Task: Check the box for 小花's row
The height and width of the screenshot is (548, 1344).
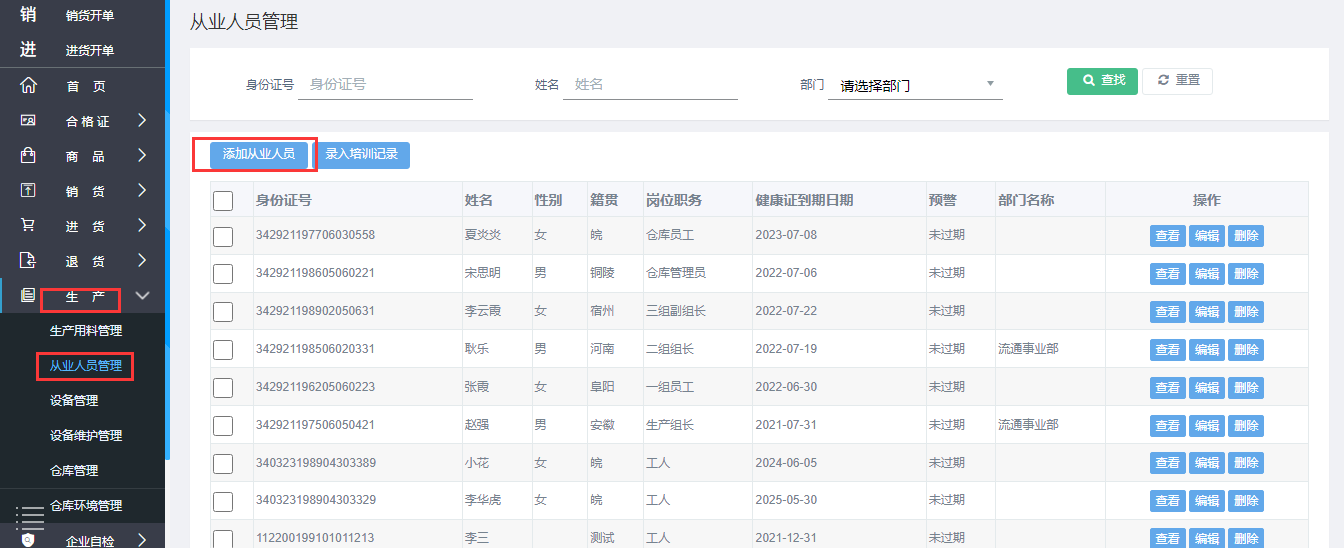Action: tap(223, 464)
